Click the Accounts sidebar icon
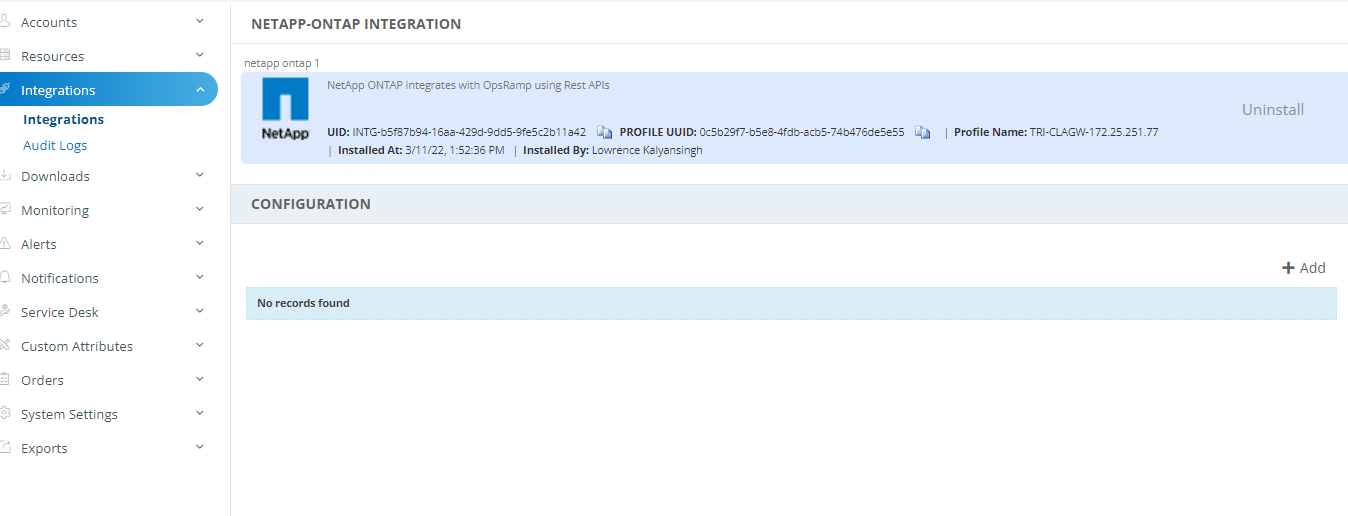The width and height of the screenshot is (1348, 516). [5, 22]
